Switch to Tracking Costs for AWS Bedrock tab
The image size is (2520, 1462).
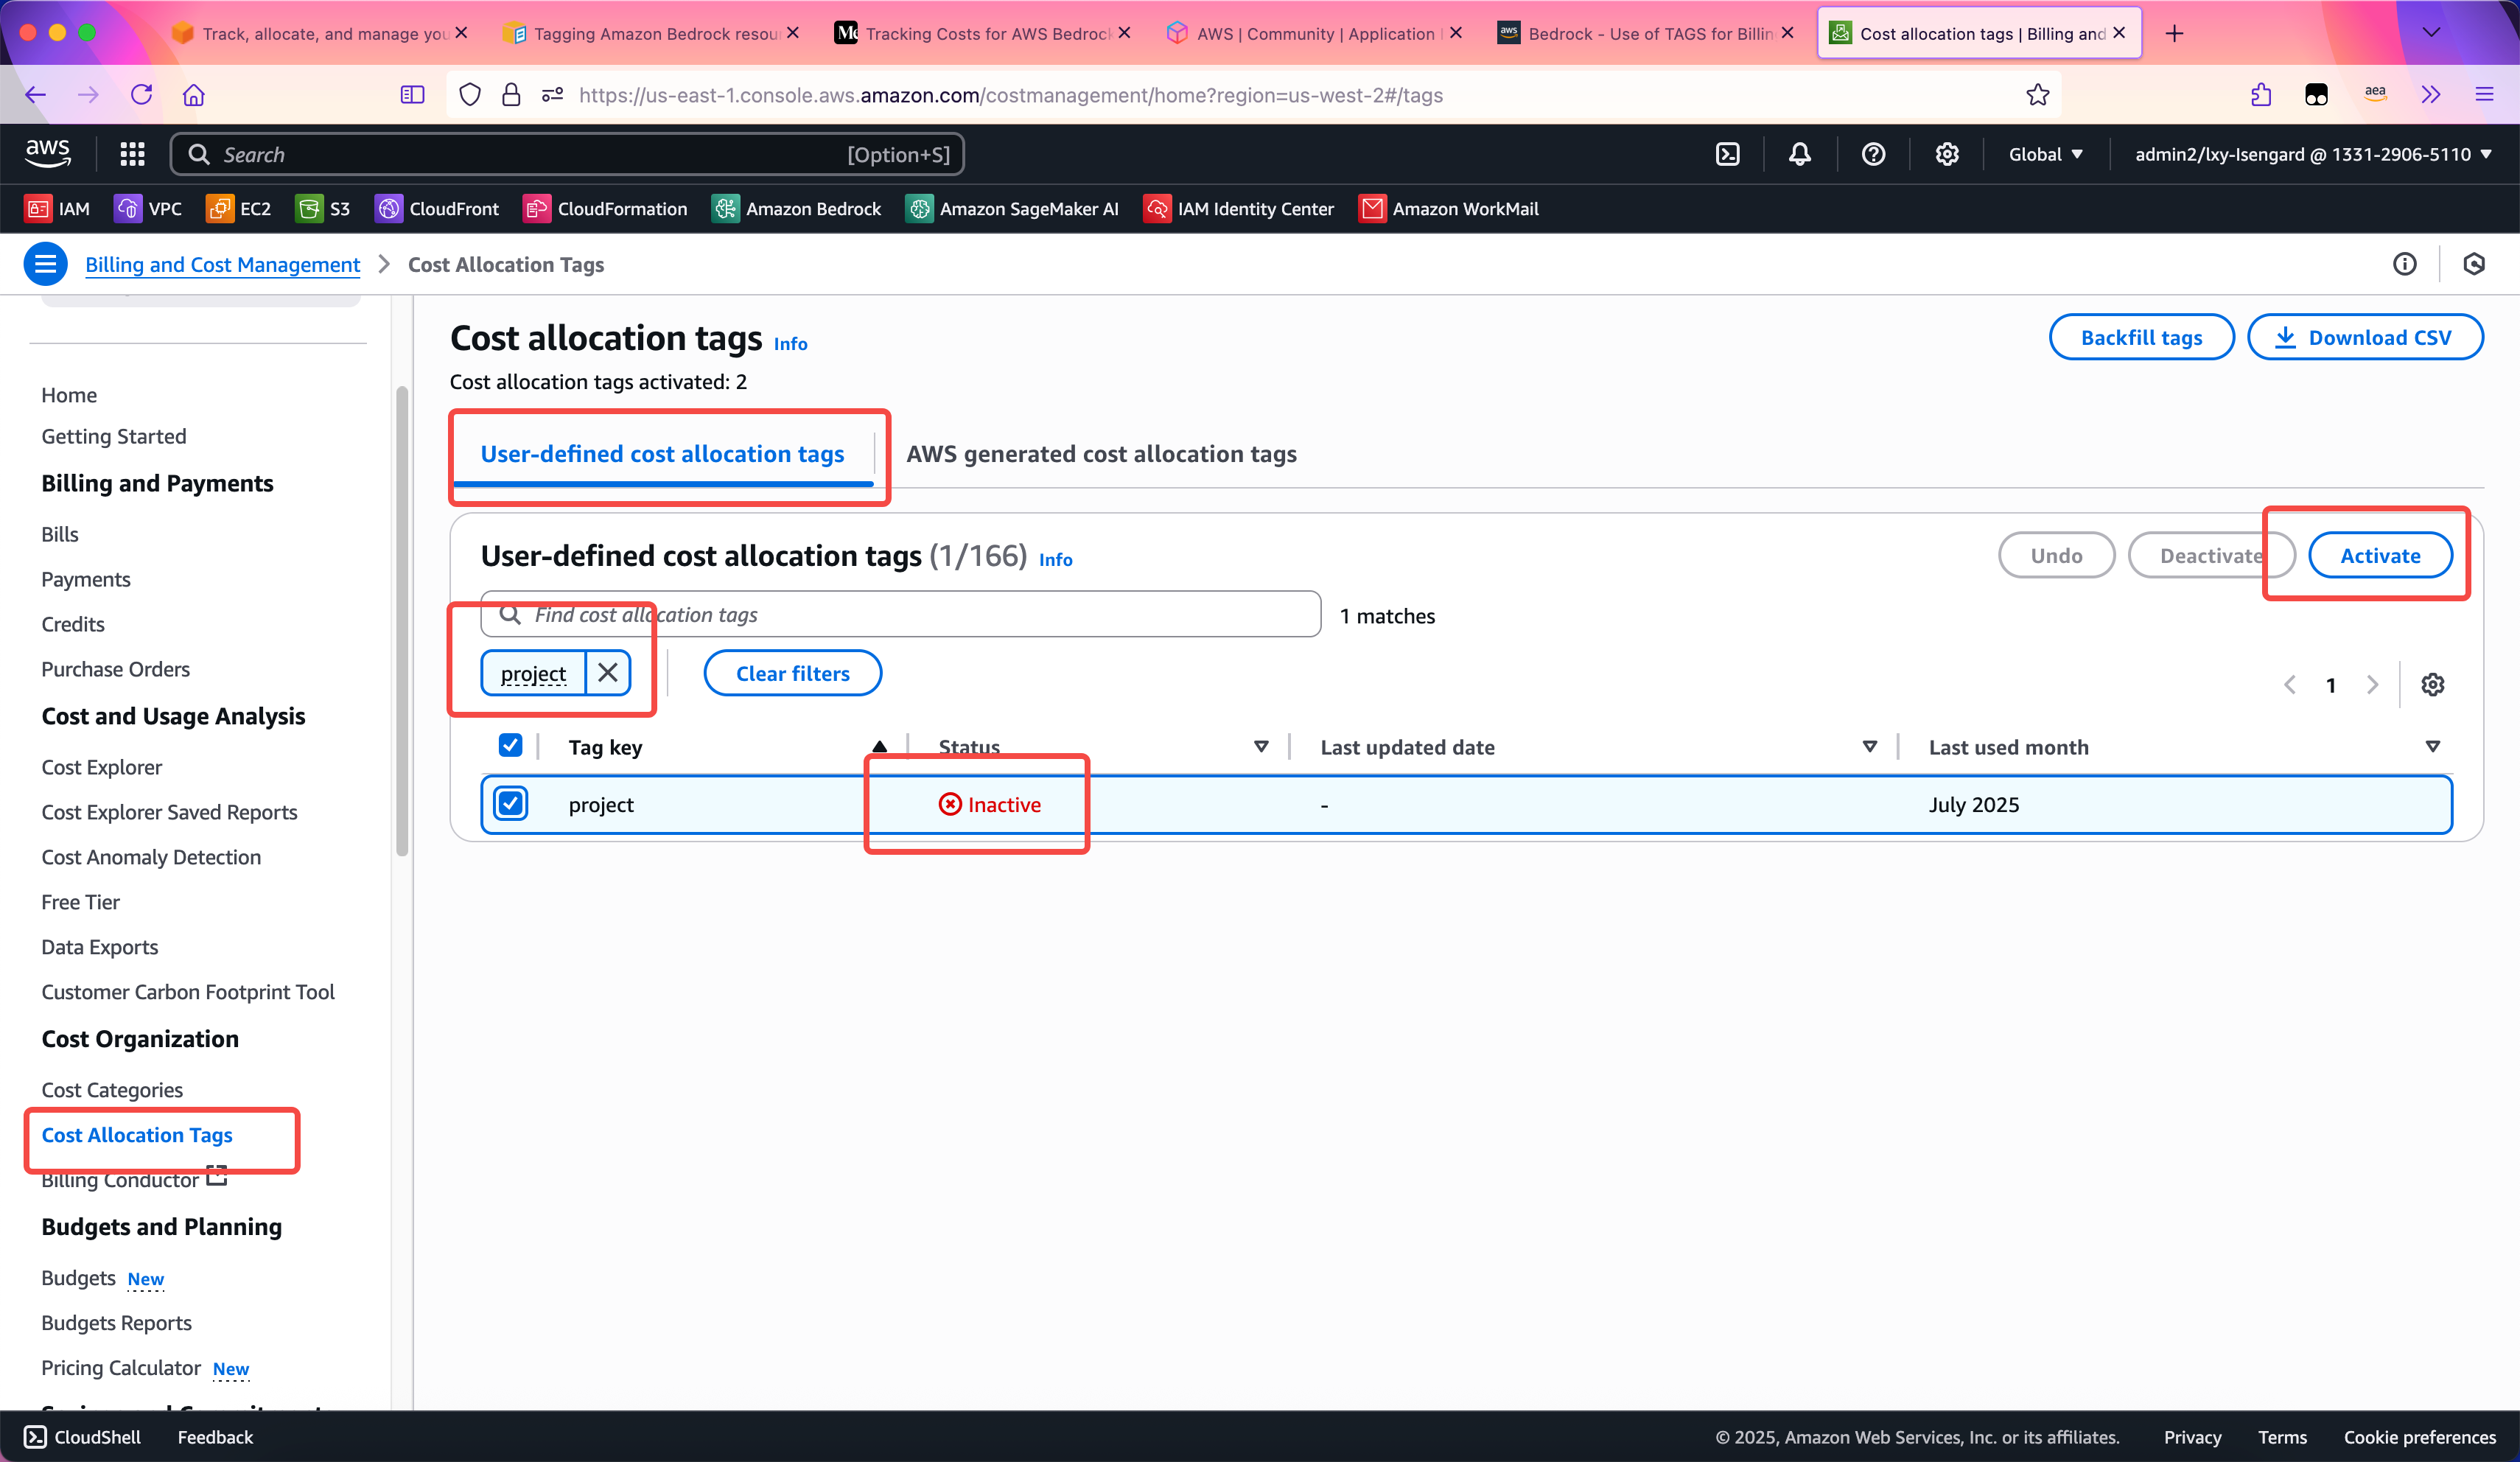click(985, 33)
